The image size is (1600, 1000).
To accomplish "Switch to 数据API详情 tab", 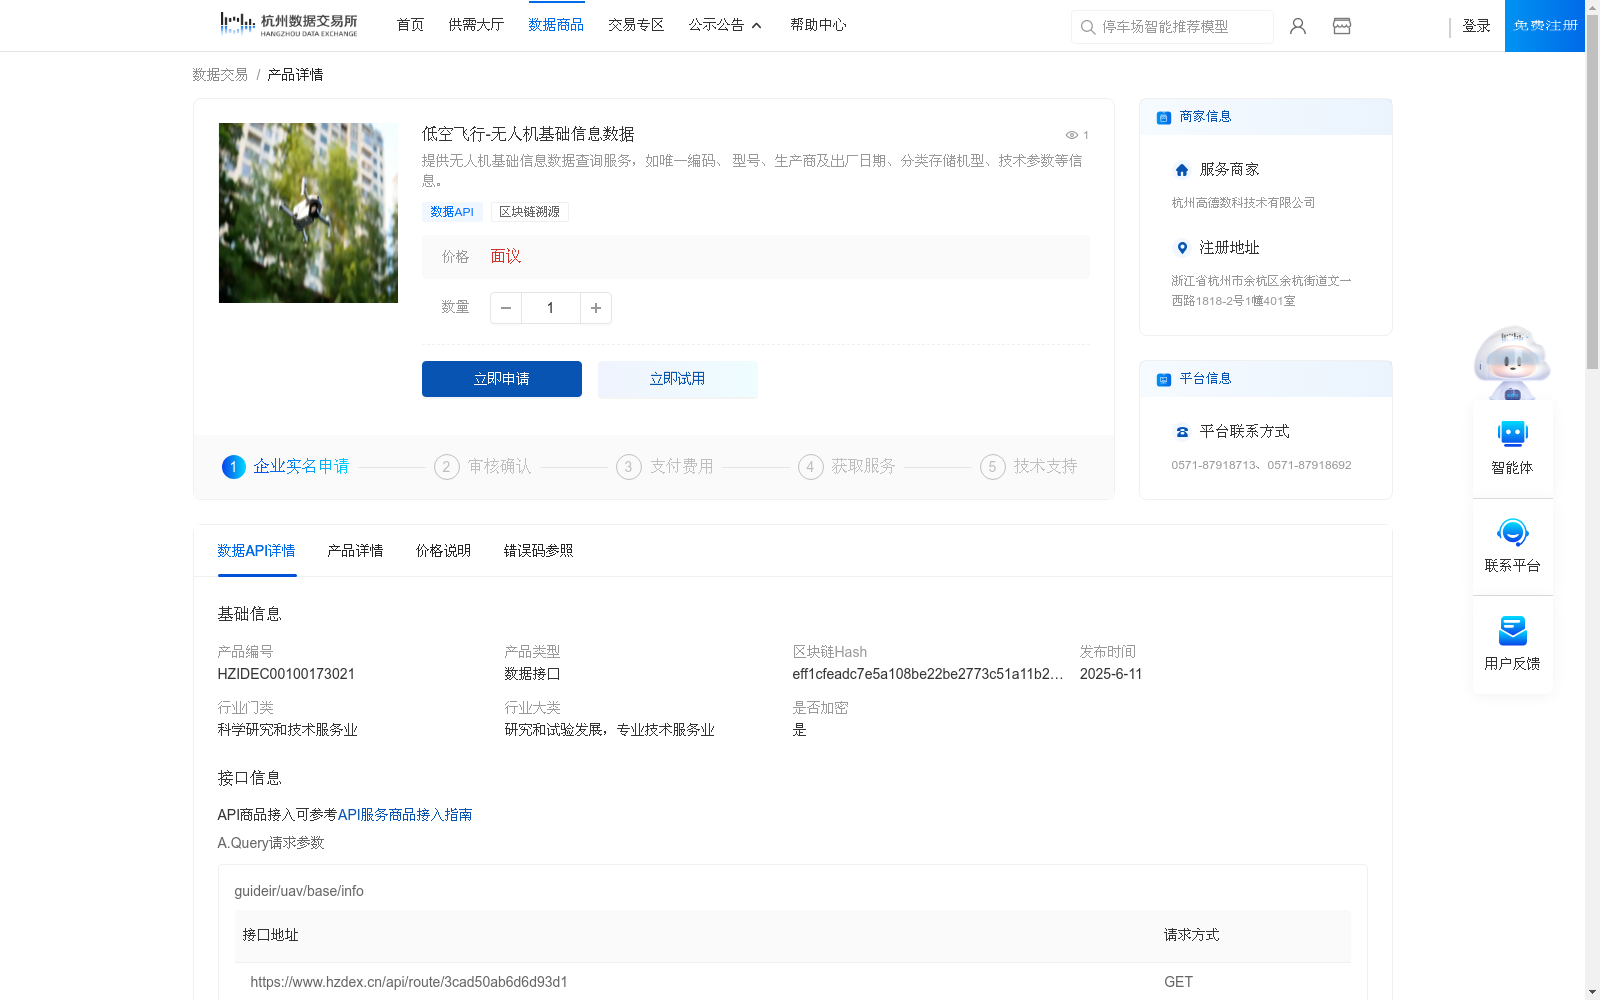I will 257,551.
